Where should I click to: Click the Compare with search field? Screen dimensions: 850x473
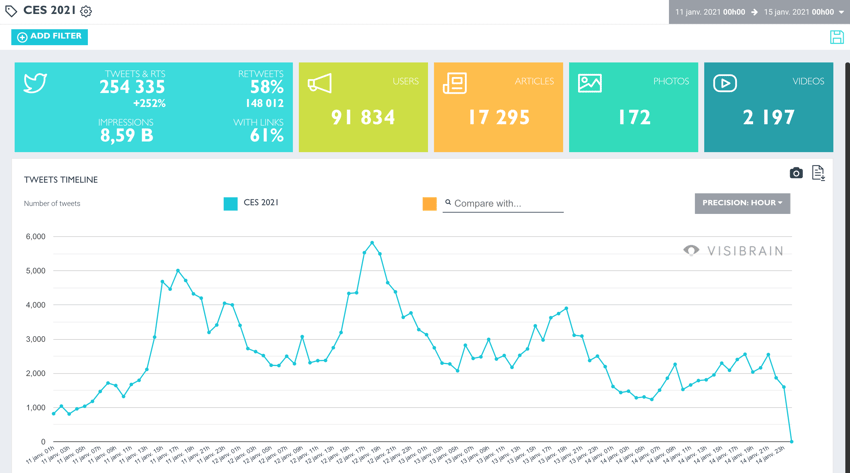click(x=507, y=204)
